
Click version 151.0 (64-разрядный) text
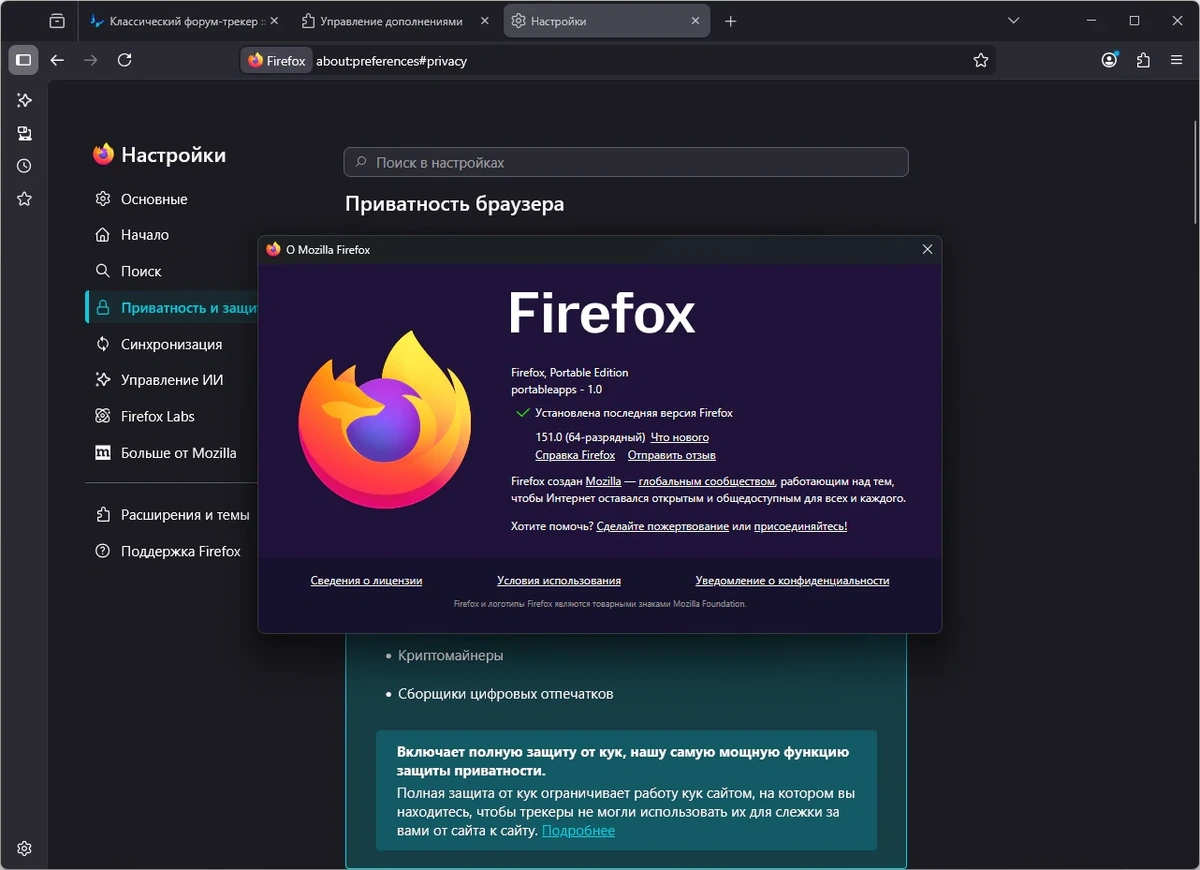[x=590, y=437]
